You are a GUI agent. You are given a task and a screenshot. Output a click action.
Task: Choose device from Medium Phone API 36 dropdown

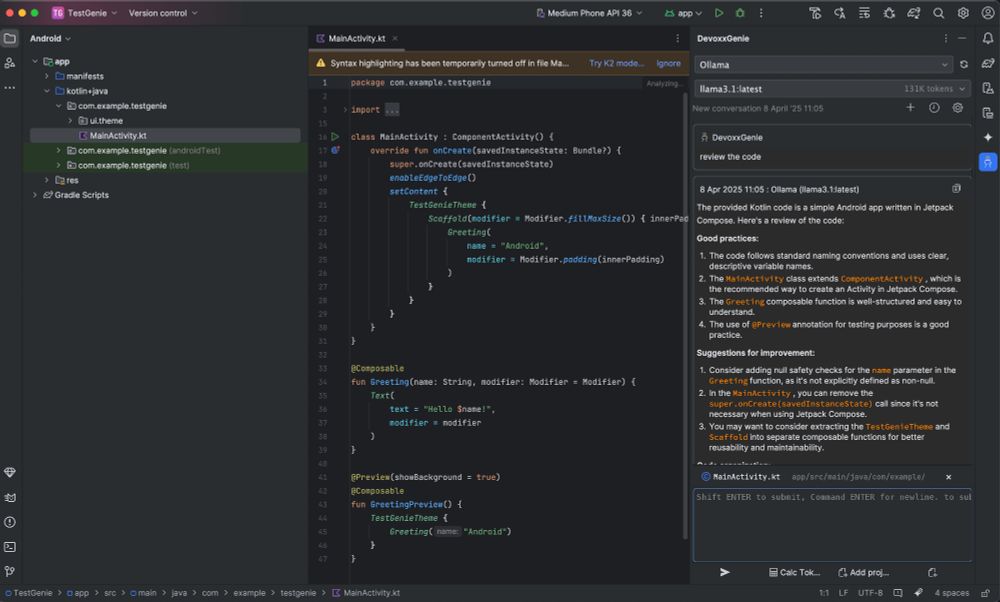[x=589, y=13]
